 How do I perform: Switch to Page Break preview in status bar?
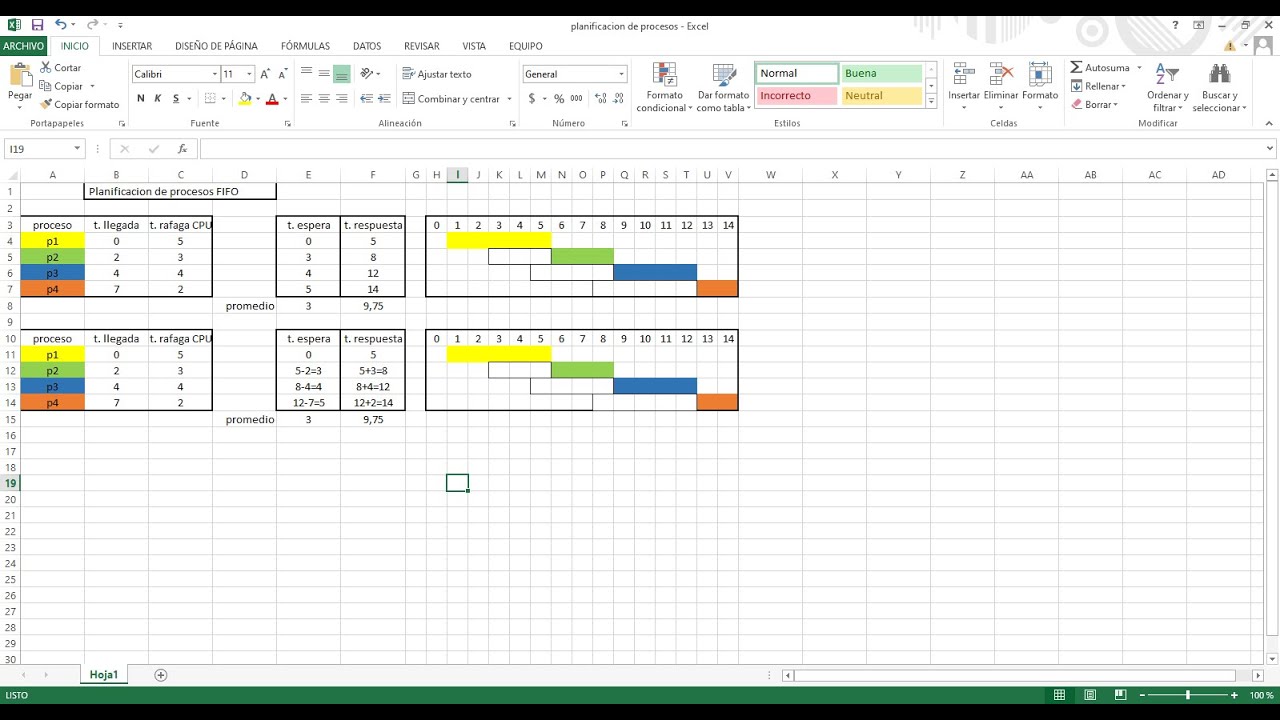(x=1121, y=695)
